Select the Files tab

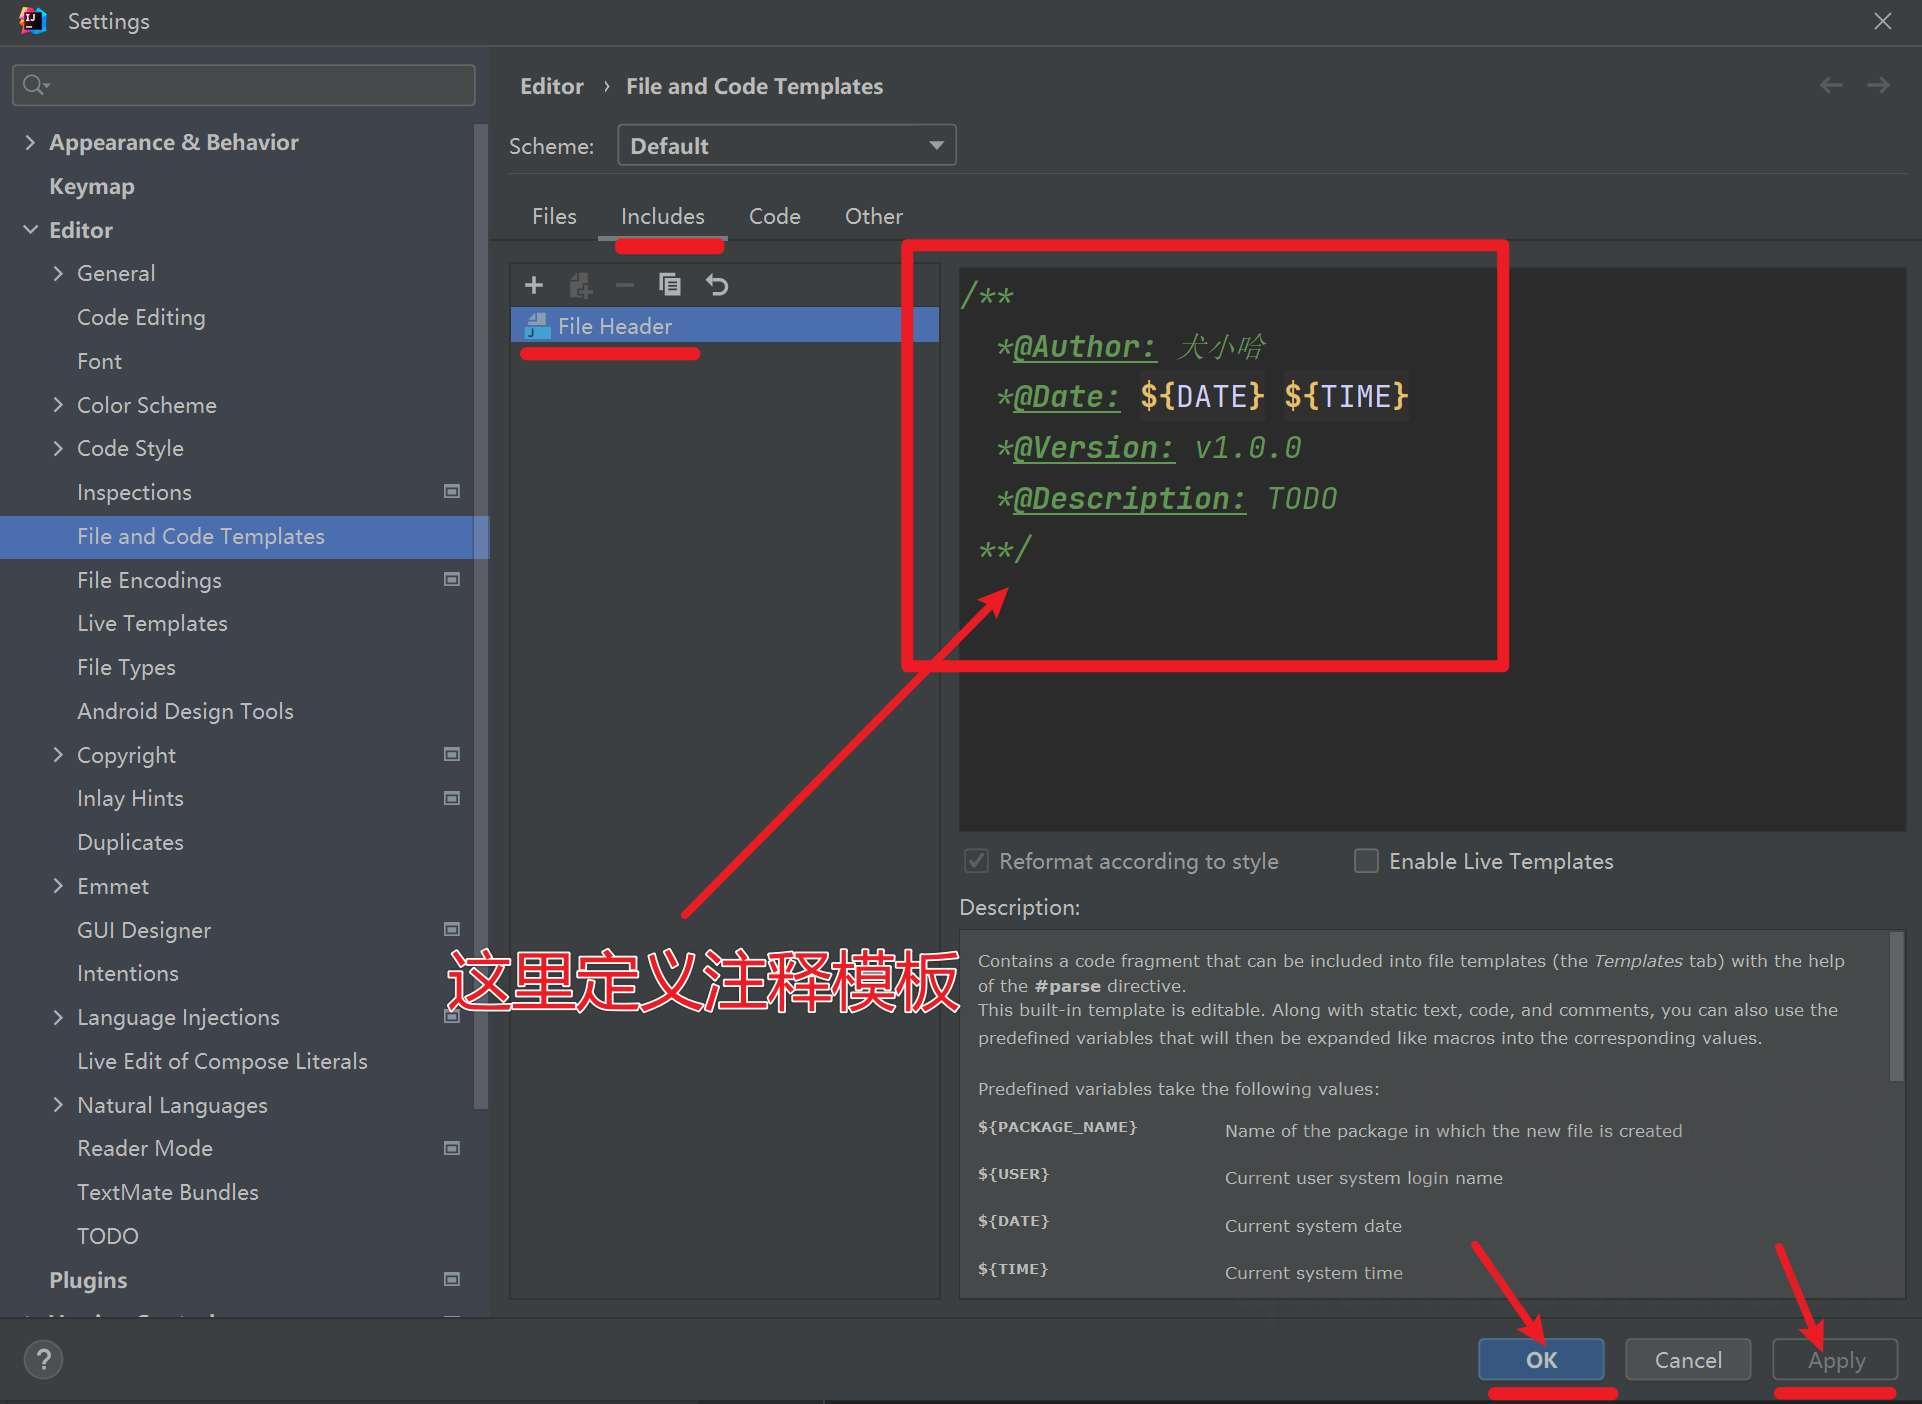(554, 216)
